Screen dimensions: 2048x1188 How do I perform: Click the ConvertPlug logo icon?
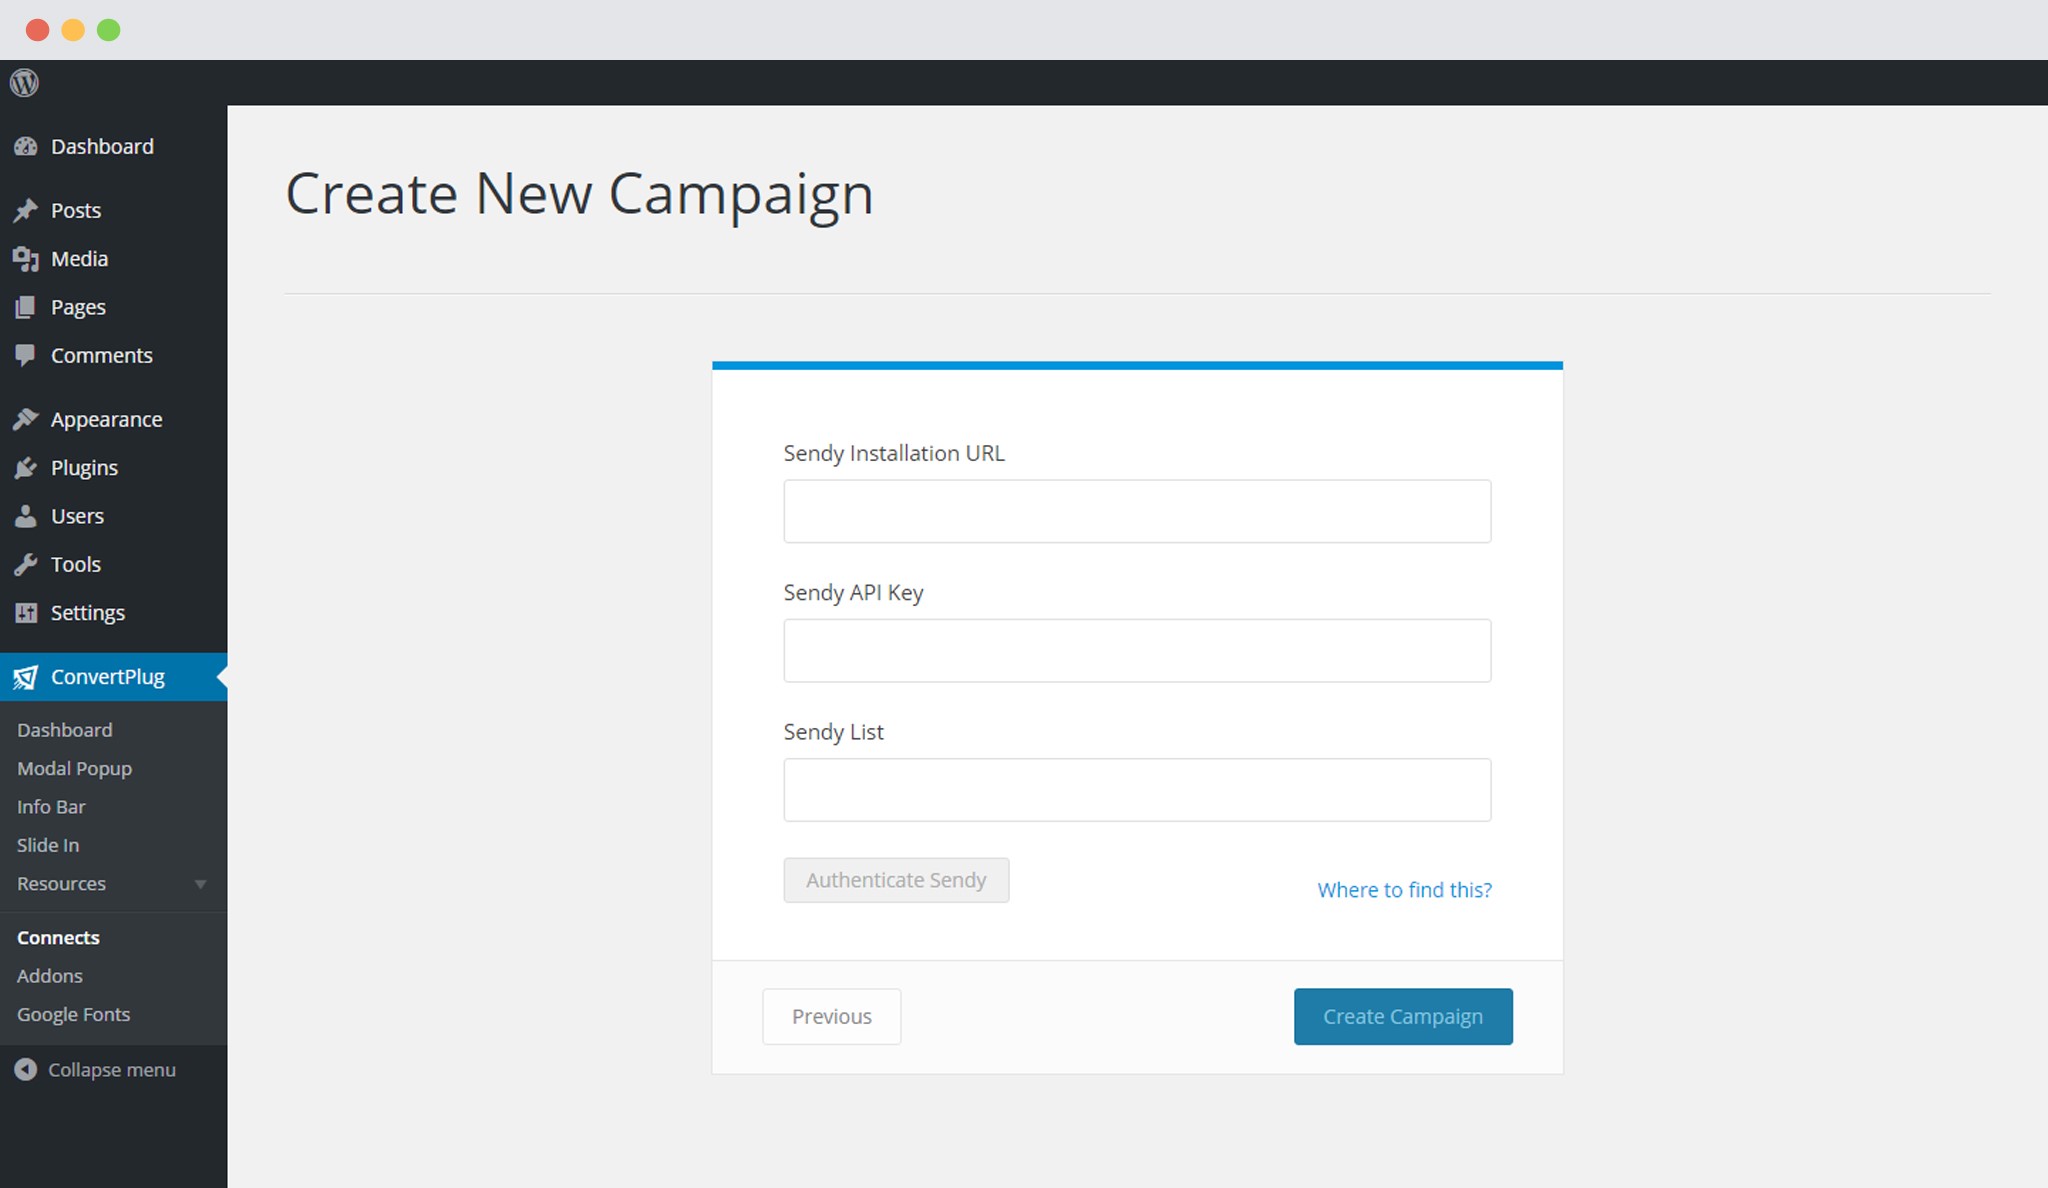click(26, 677)
